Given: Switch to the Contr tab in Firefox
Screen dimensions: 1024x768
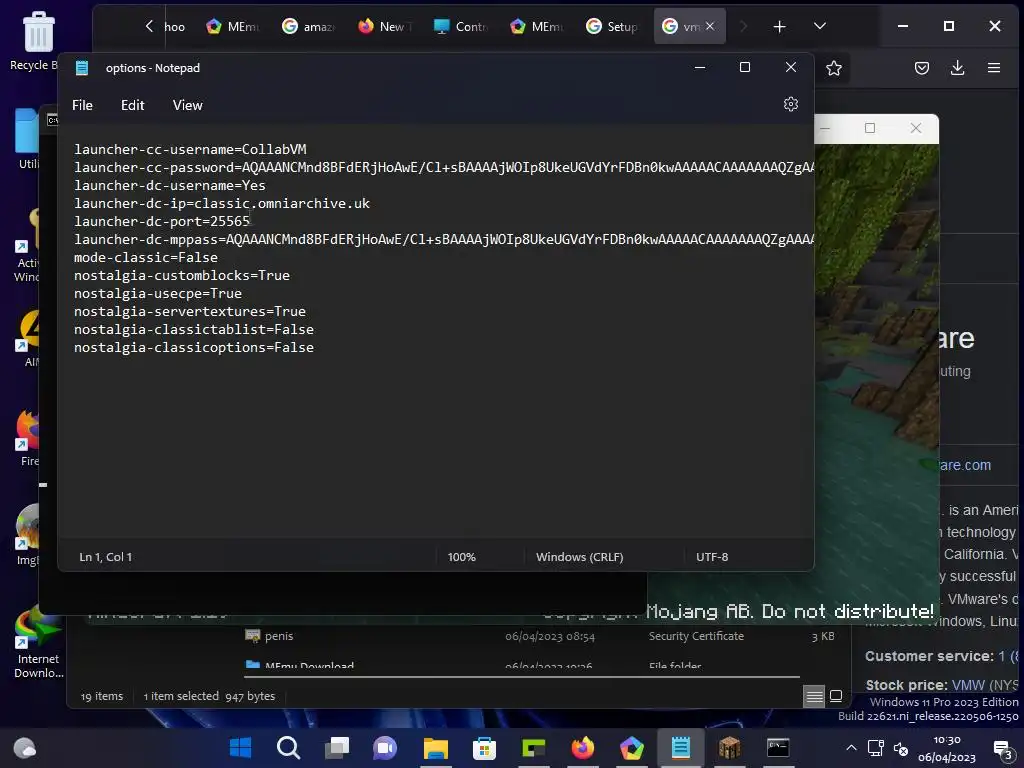Looking at the screenshot, I should (460, 27).
